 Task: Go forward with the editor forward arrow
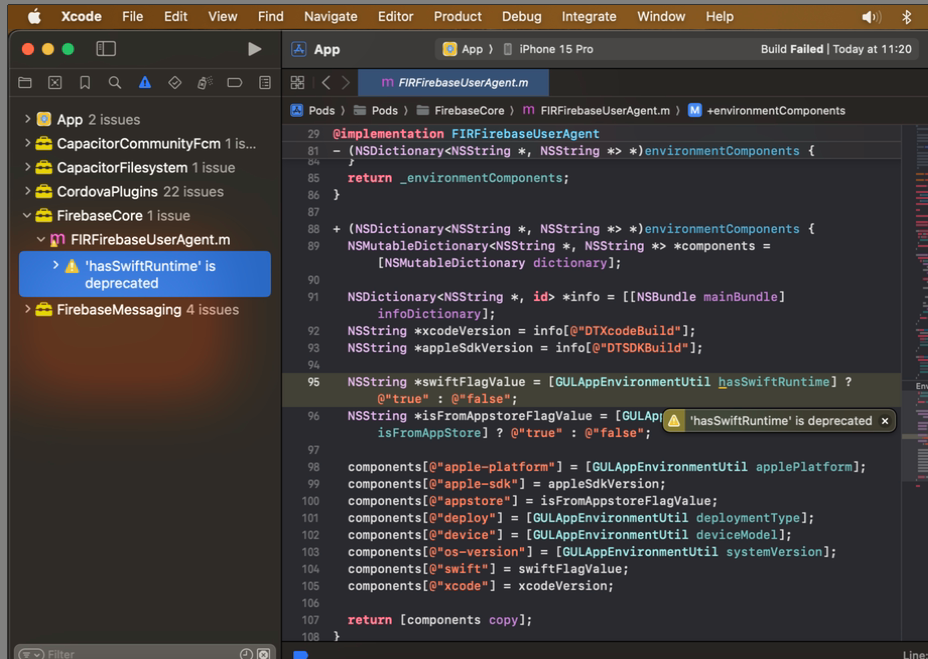(346, 82)
